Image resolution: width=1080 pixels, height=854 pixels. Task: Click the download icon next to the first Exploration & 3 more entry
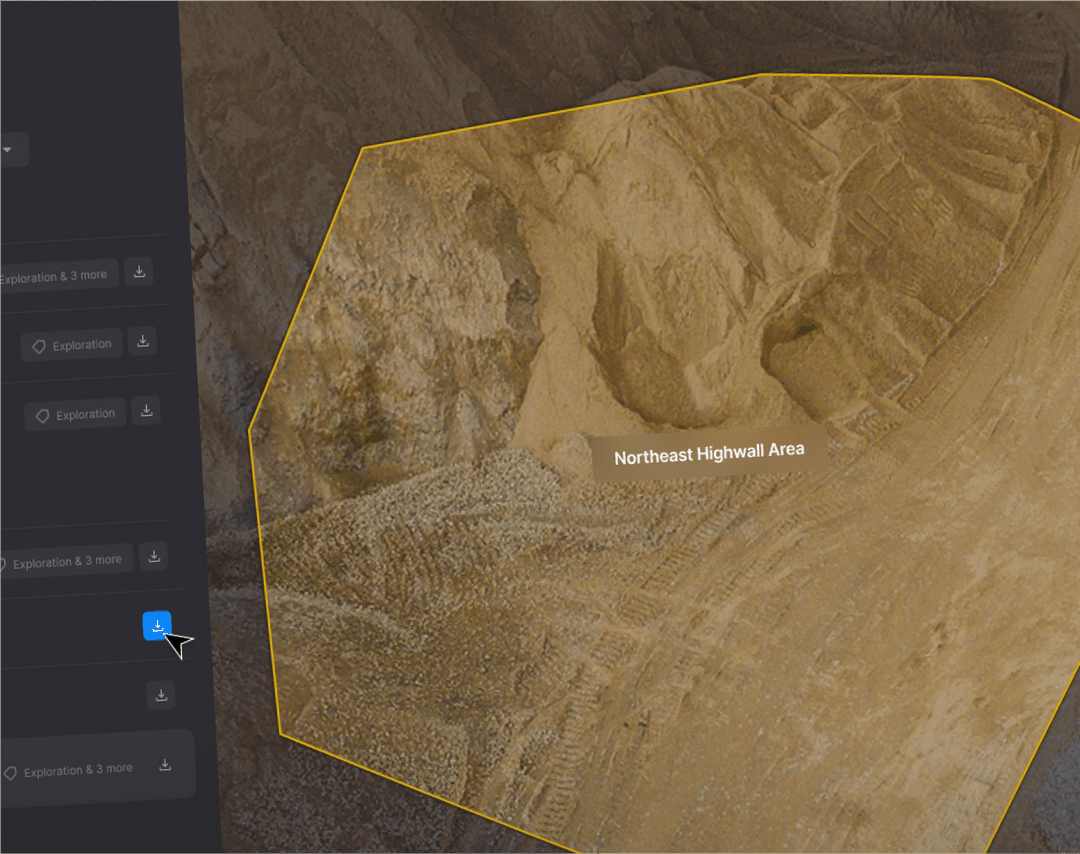pyautogui.click(x=139, y=271)
